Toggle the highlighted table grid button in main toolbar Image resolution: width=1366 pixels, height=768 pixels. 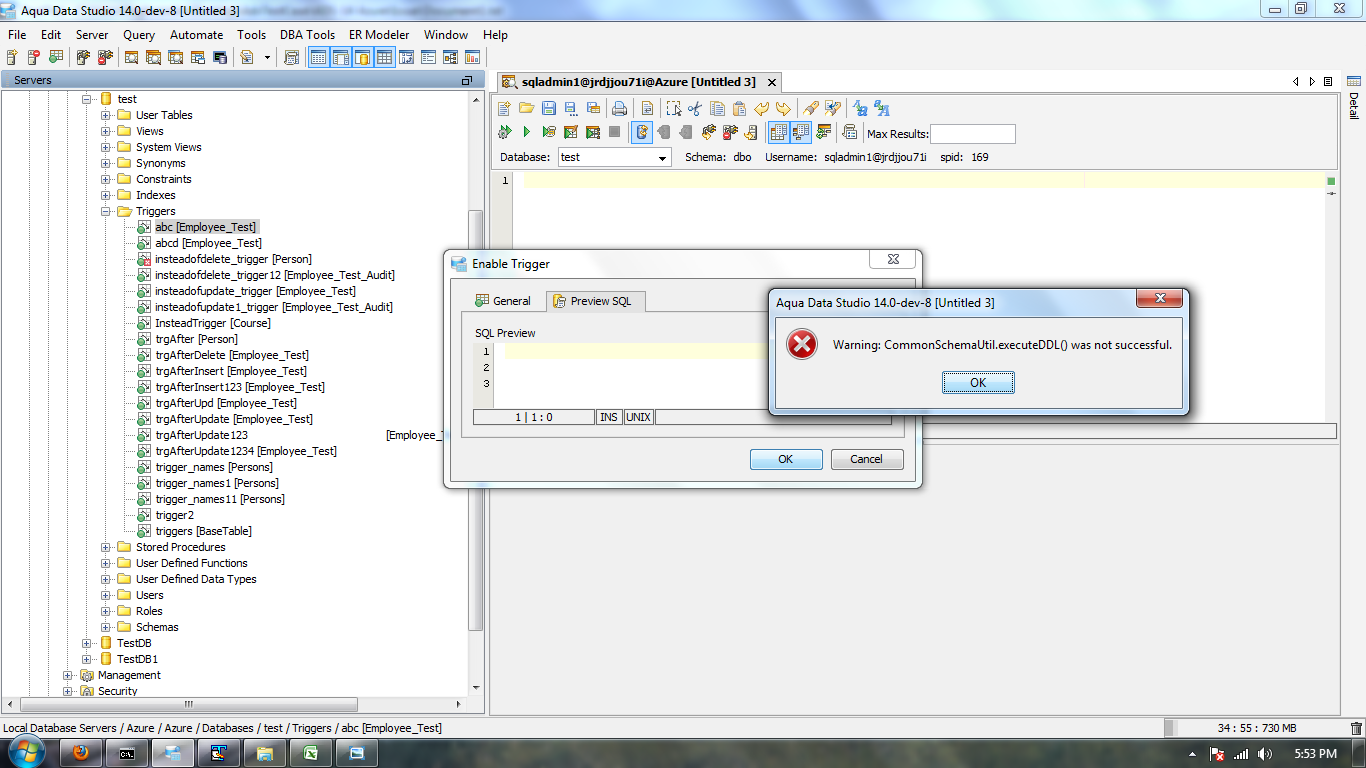[x=384, y=58]
